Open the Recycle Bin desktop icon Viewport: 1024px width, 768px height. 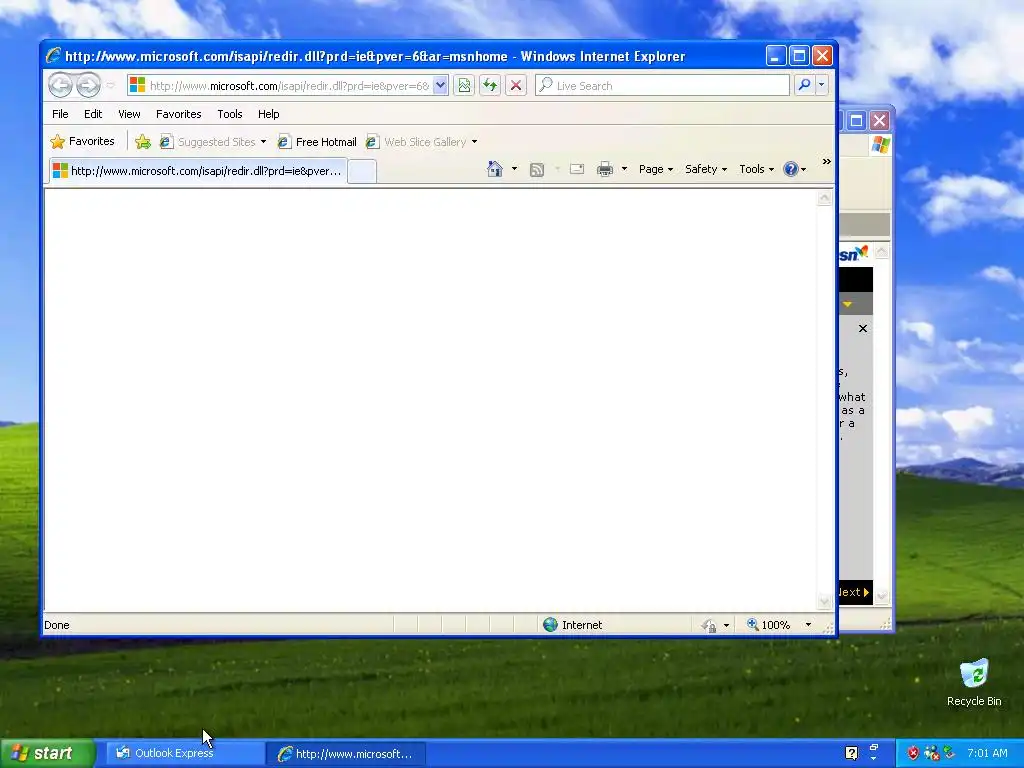pyautogui.click(x=974, y=682)
